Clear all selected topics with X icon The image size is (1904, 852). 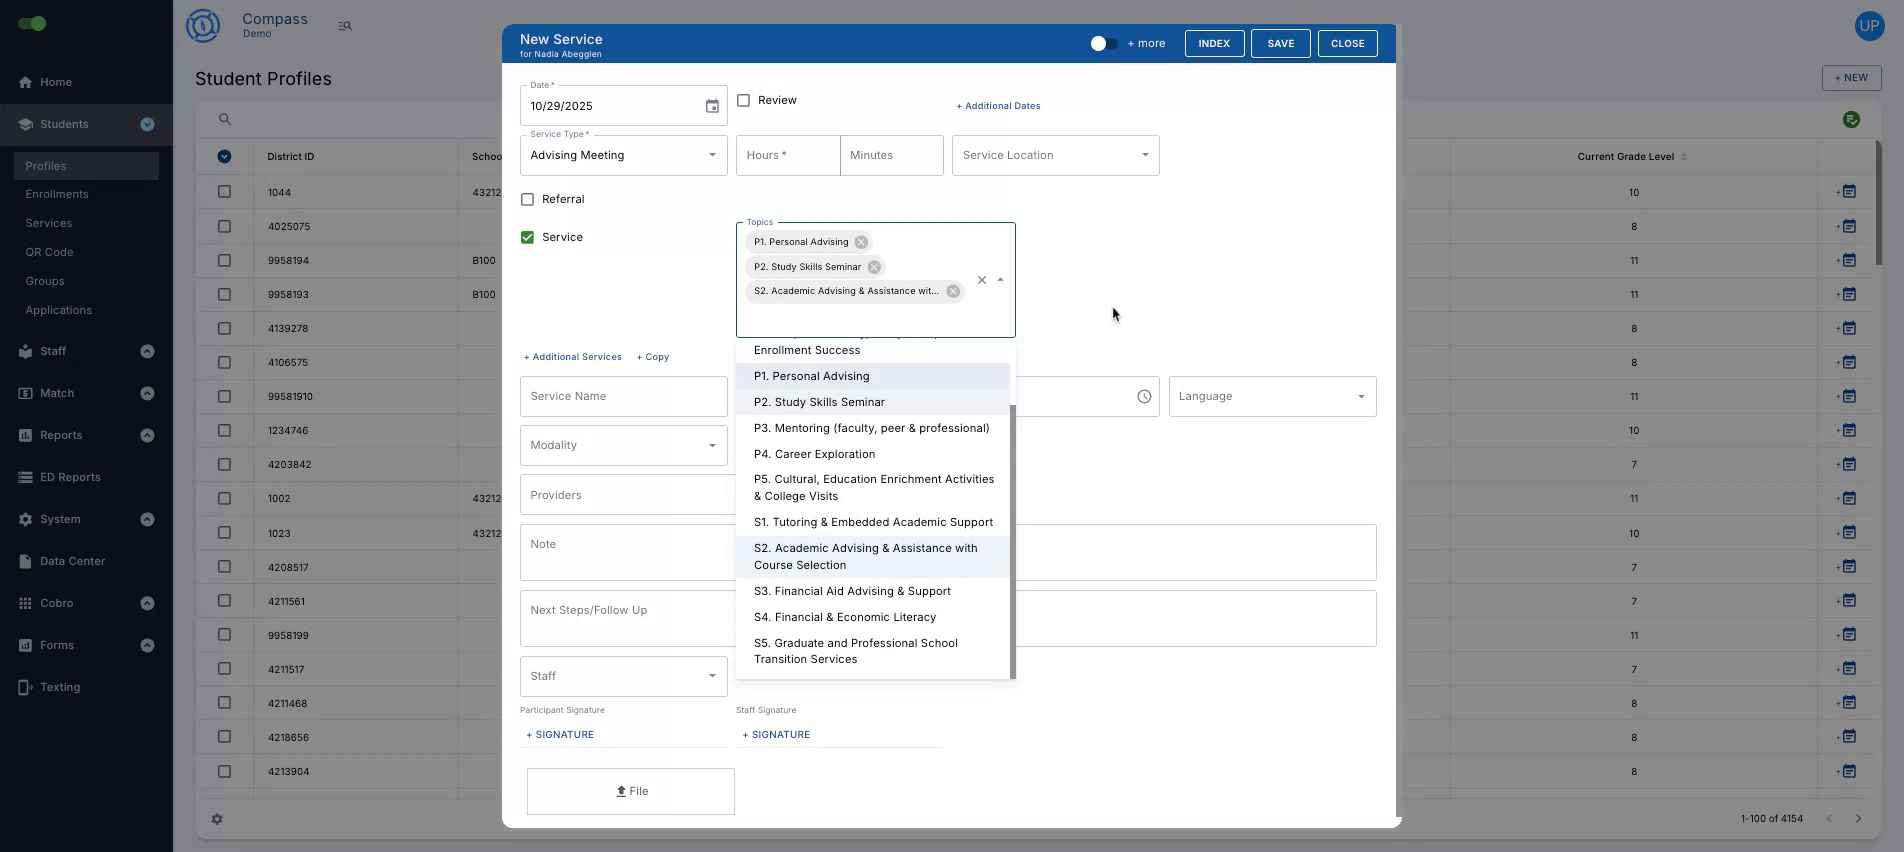pos(982,280)
